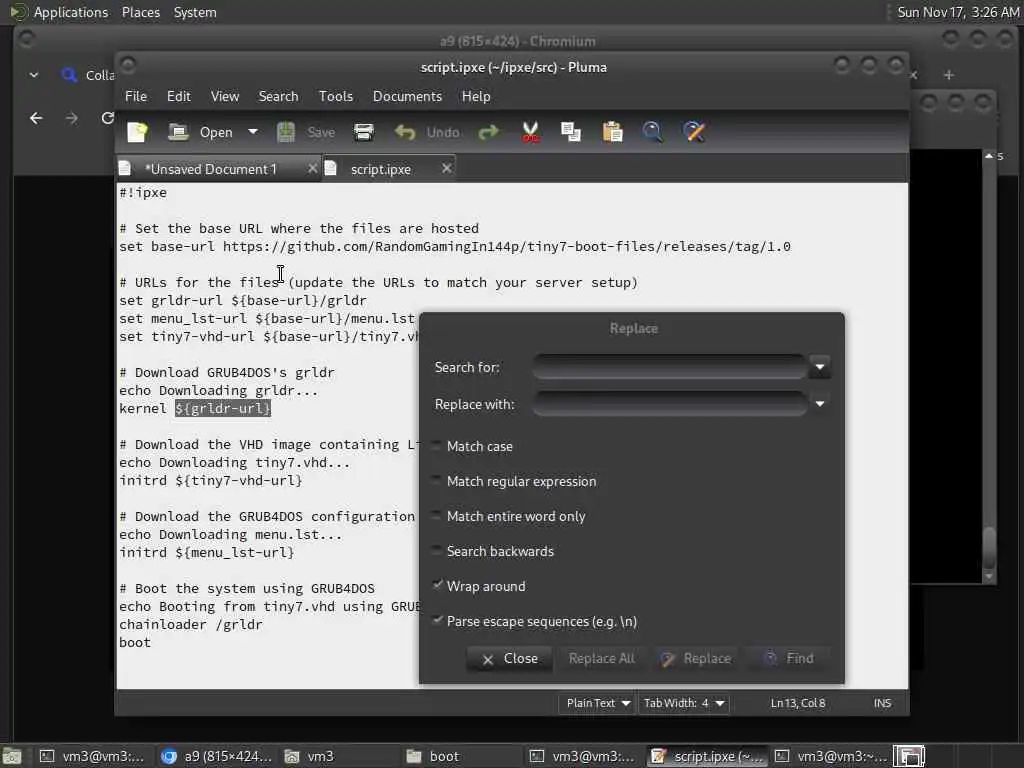Screen dimensions: 1024x768
Task: Click the Find and Replace toolbar icon
Action: (x=694, y=133)
